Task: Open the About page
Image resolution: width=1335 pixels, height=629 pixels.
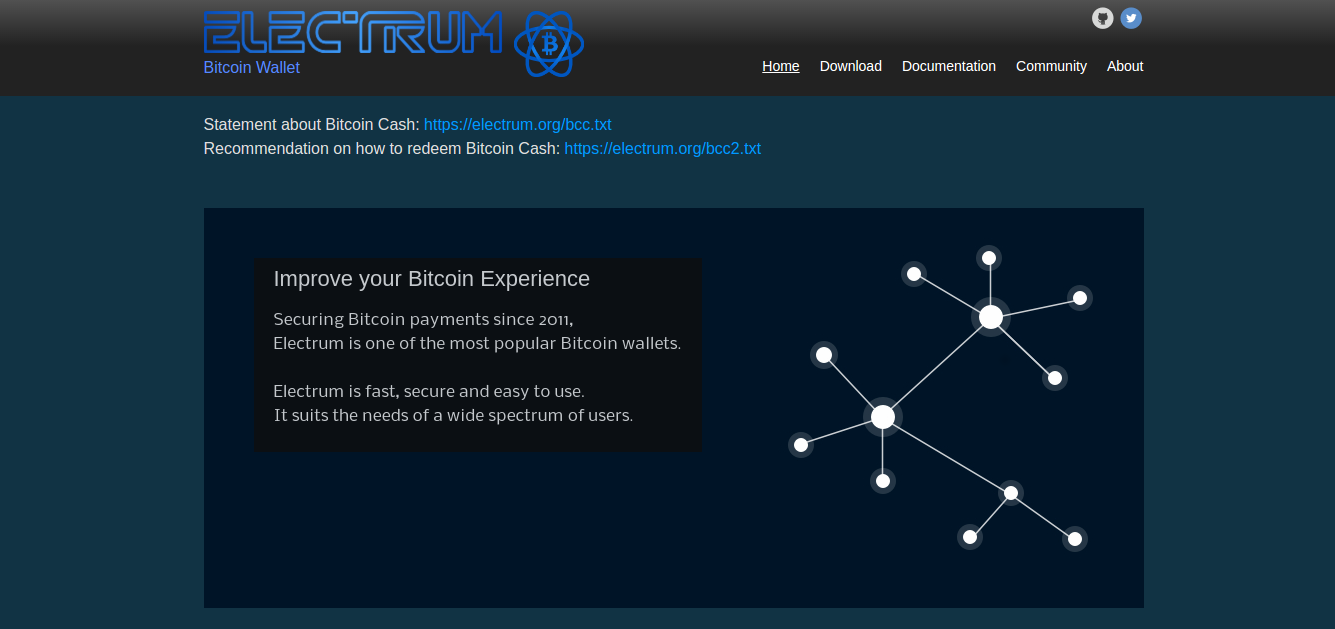Action: point(1125,66)
